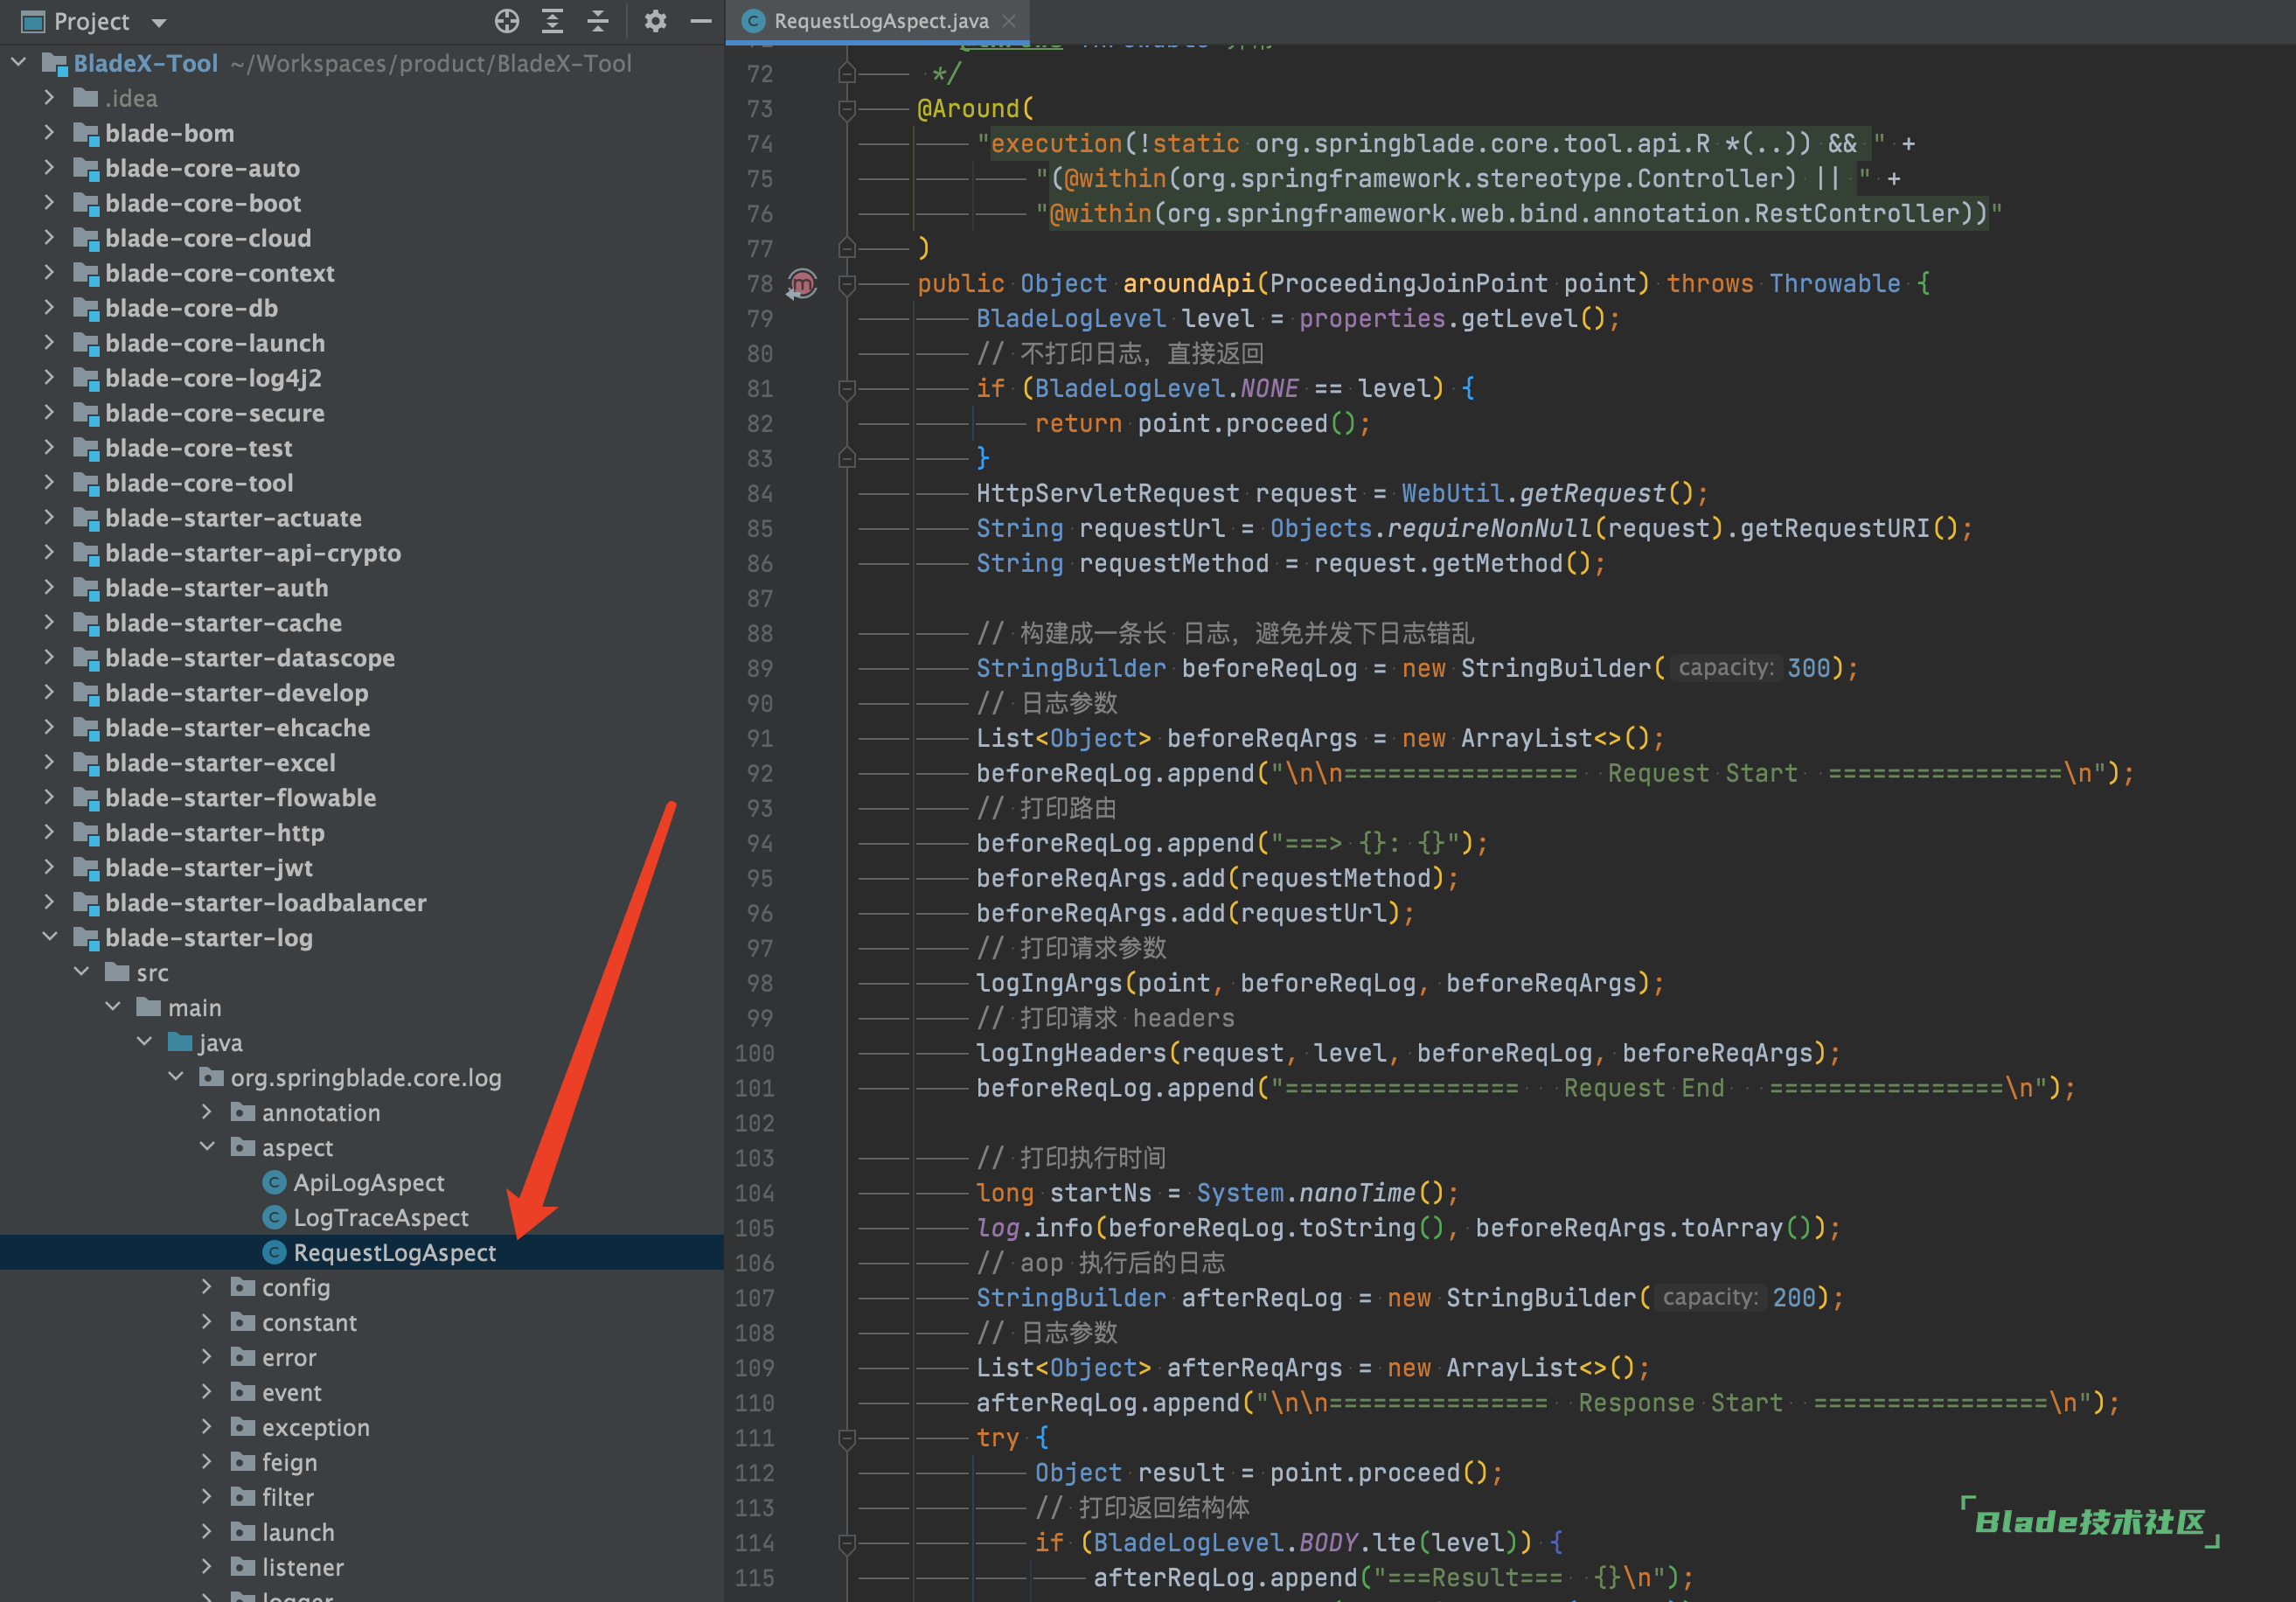Select the blade-starter-auth module
Viewport: 2296px width, 1602px height.
[217, 588]
